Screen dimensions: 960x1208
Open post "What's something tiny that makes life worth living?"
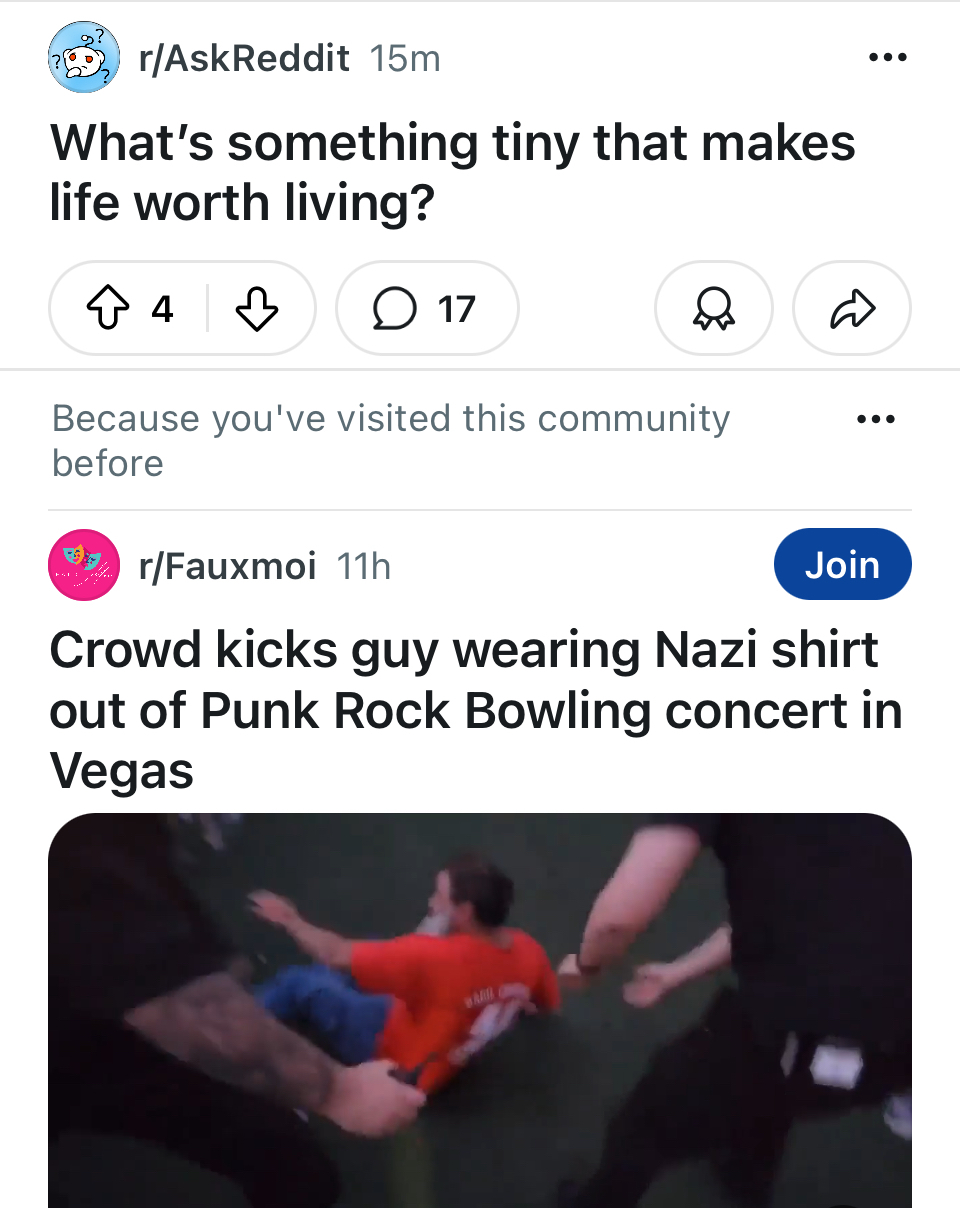click(452, 172)
